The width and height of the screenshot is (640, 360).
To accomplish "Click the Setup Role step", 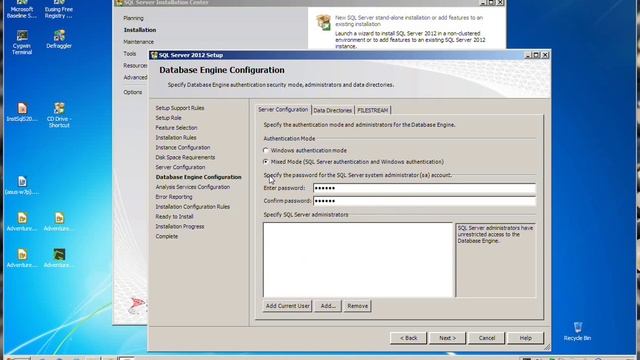I will pos(168,118).
